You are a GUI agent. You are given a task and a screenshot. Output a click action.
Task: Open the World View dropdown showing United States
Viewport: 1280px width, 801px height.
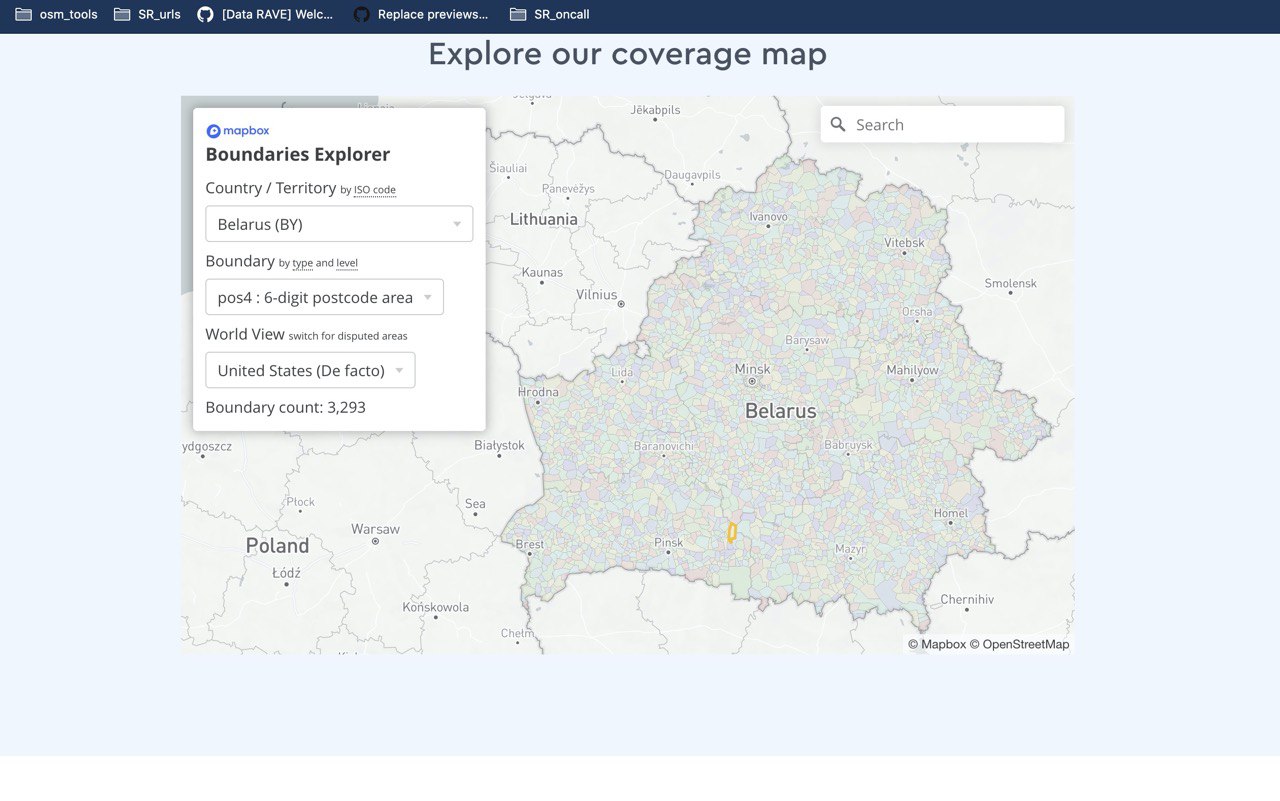pos(310,370)
